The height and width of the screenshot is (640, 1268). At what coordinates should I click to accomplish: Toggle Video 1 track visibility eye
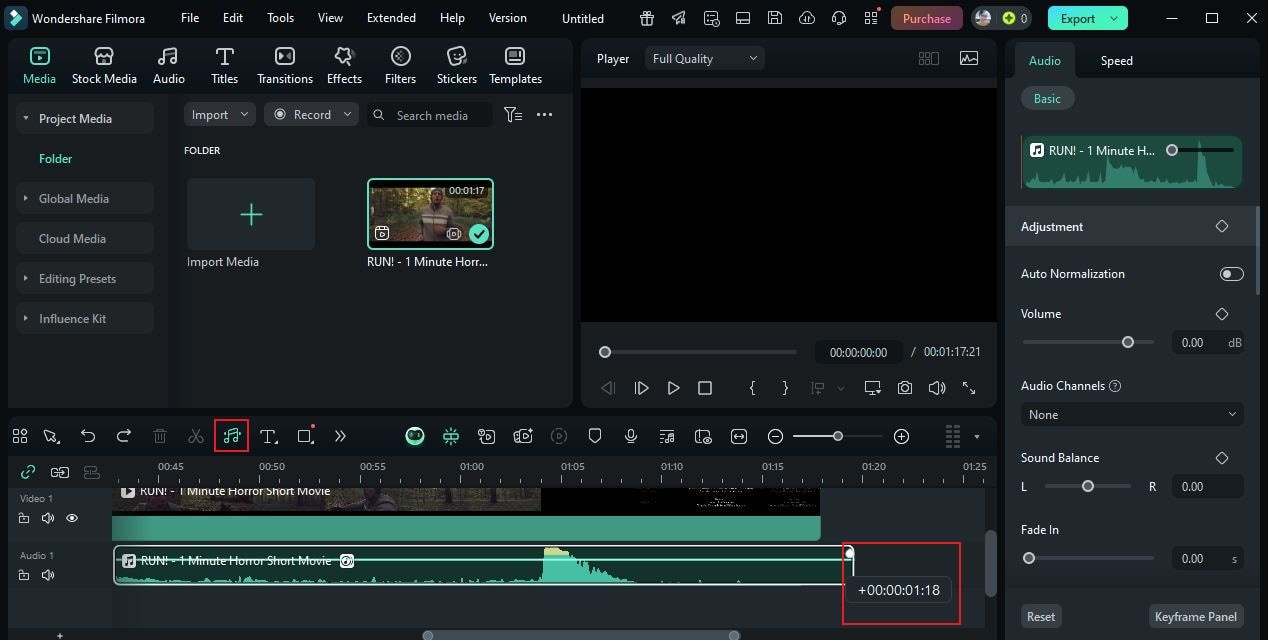point(72,518)
